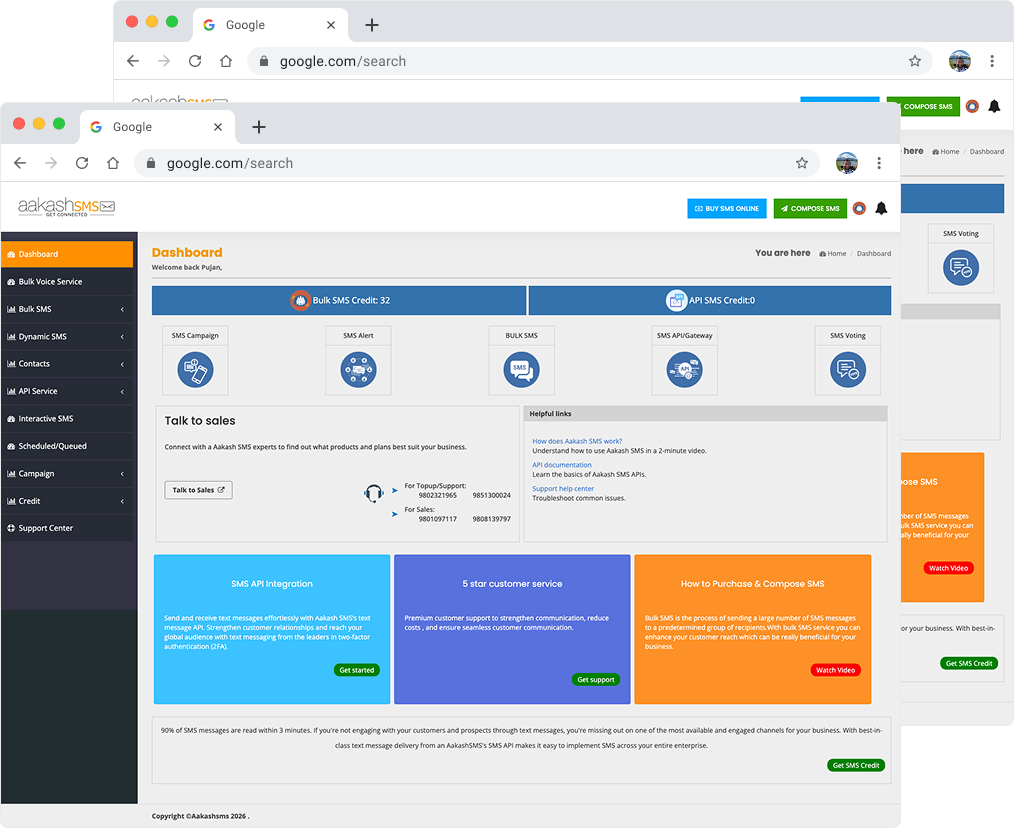Expand the Credit sidebar submenu

[66, 501]
